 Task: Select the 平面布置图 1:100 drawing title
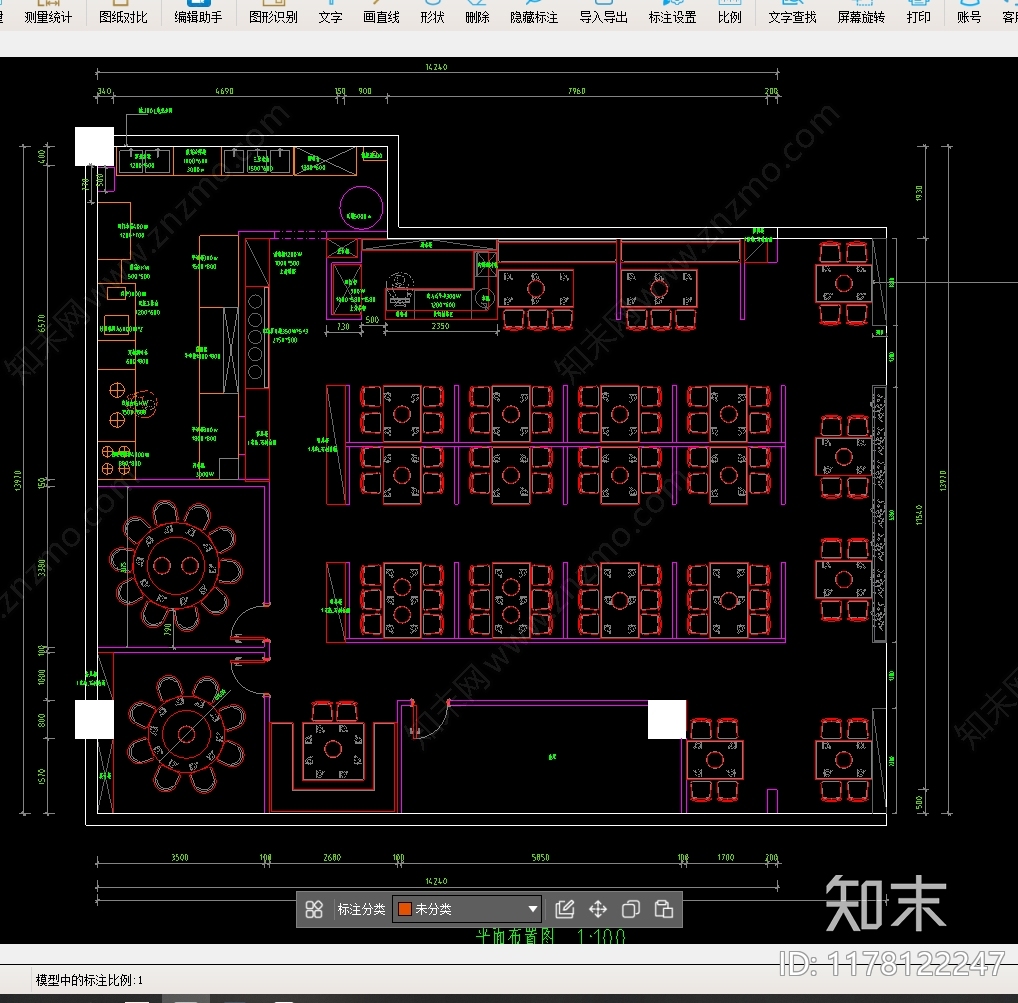point(550,936)
